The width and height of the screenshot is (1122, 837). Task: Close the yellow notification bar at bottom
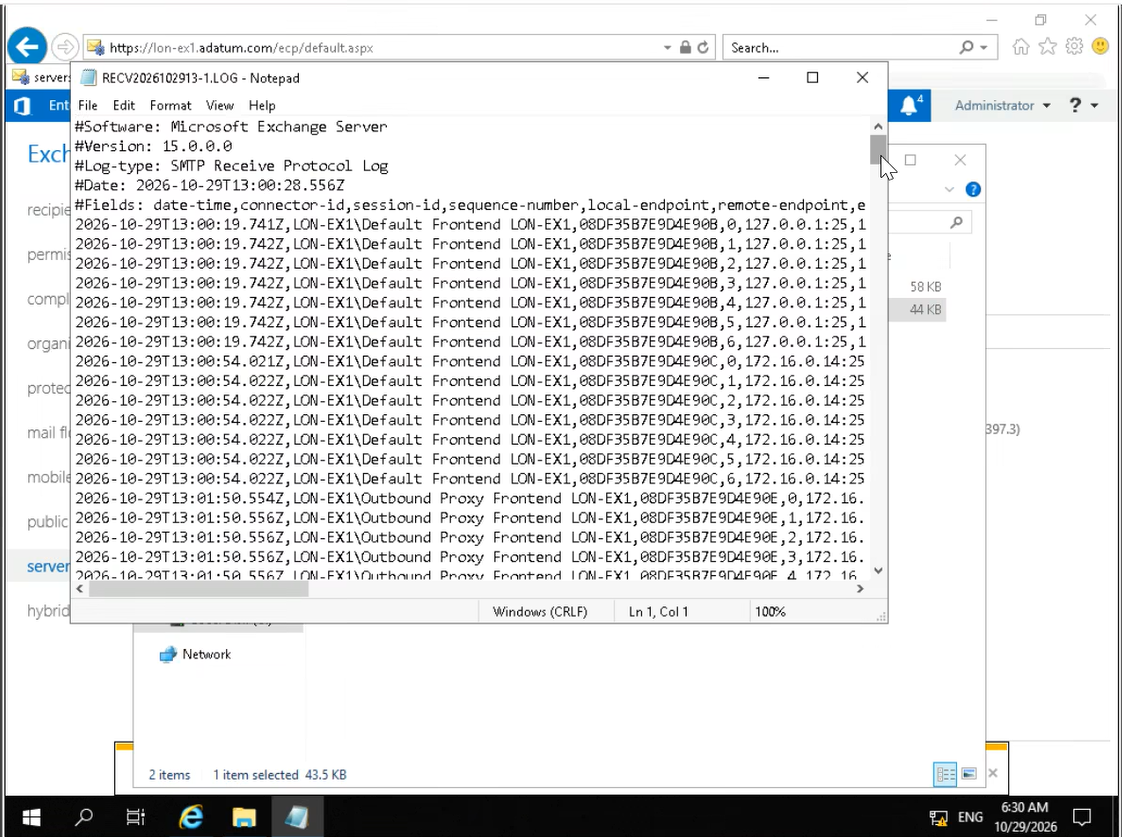(x=992, y=773)
